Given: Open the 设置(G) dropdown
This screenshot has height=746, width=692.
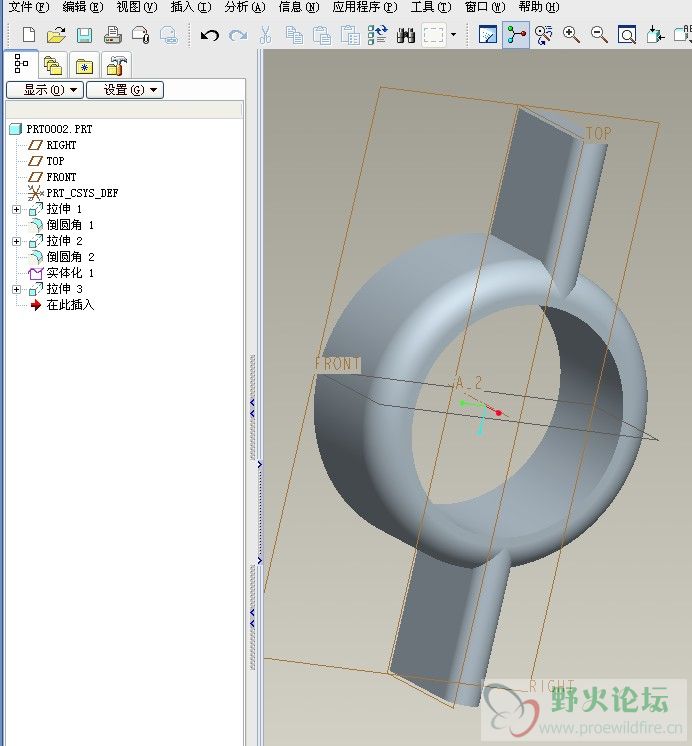Looking at the screenshot, I should tap(125, 90).
